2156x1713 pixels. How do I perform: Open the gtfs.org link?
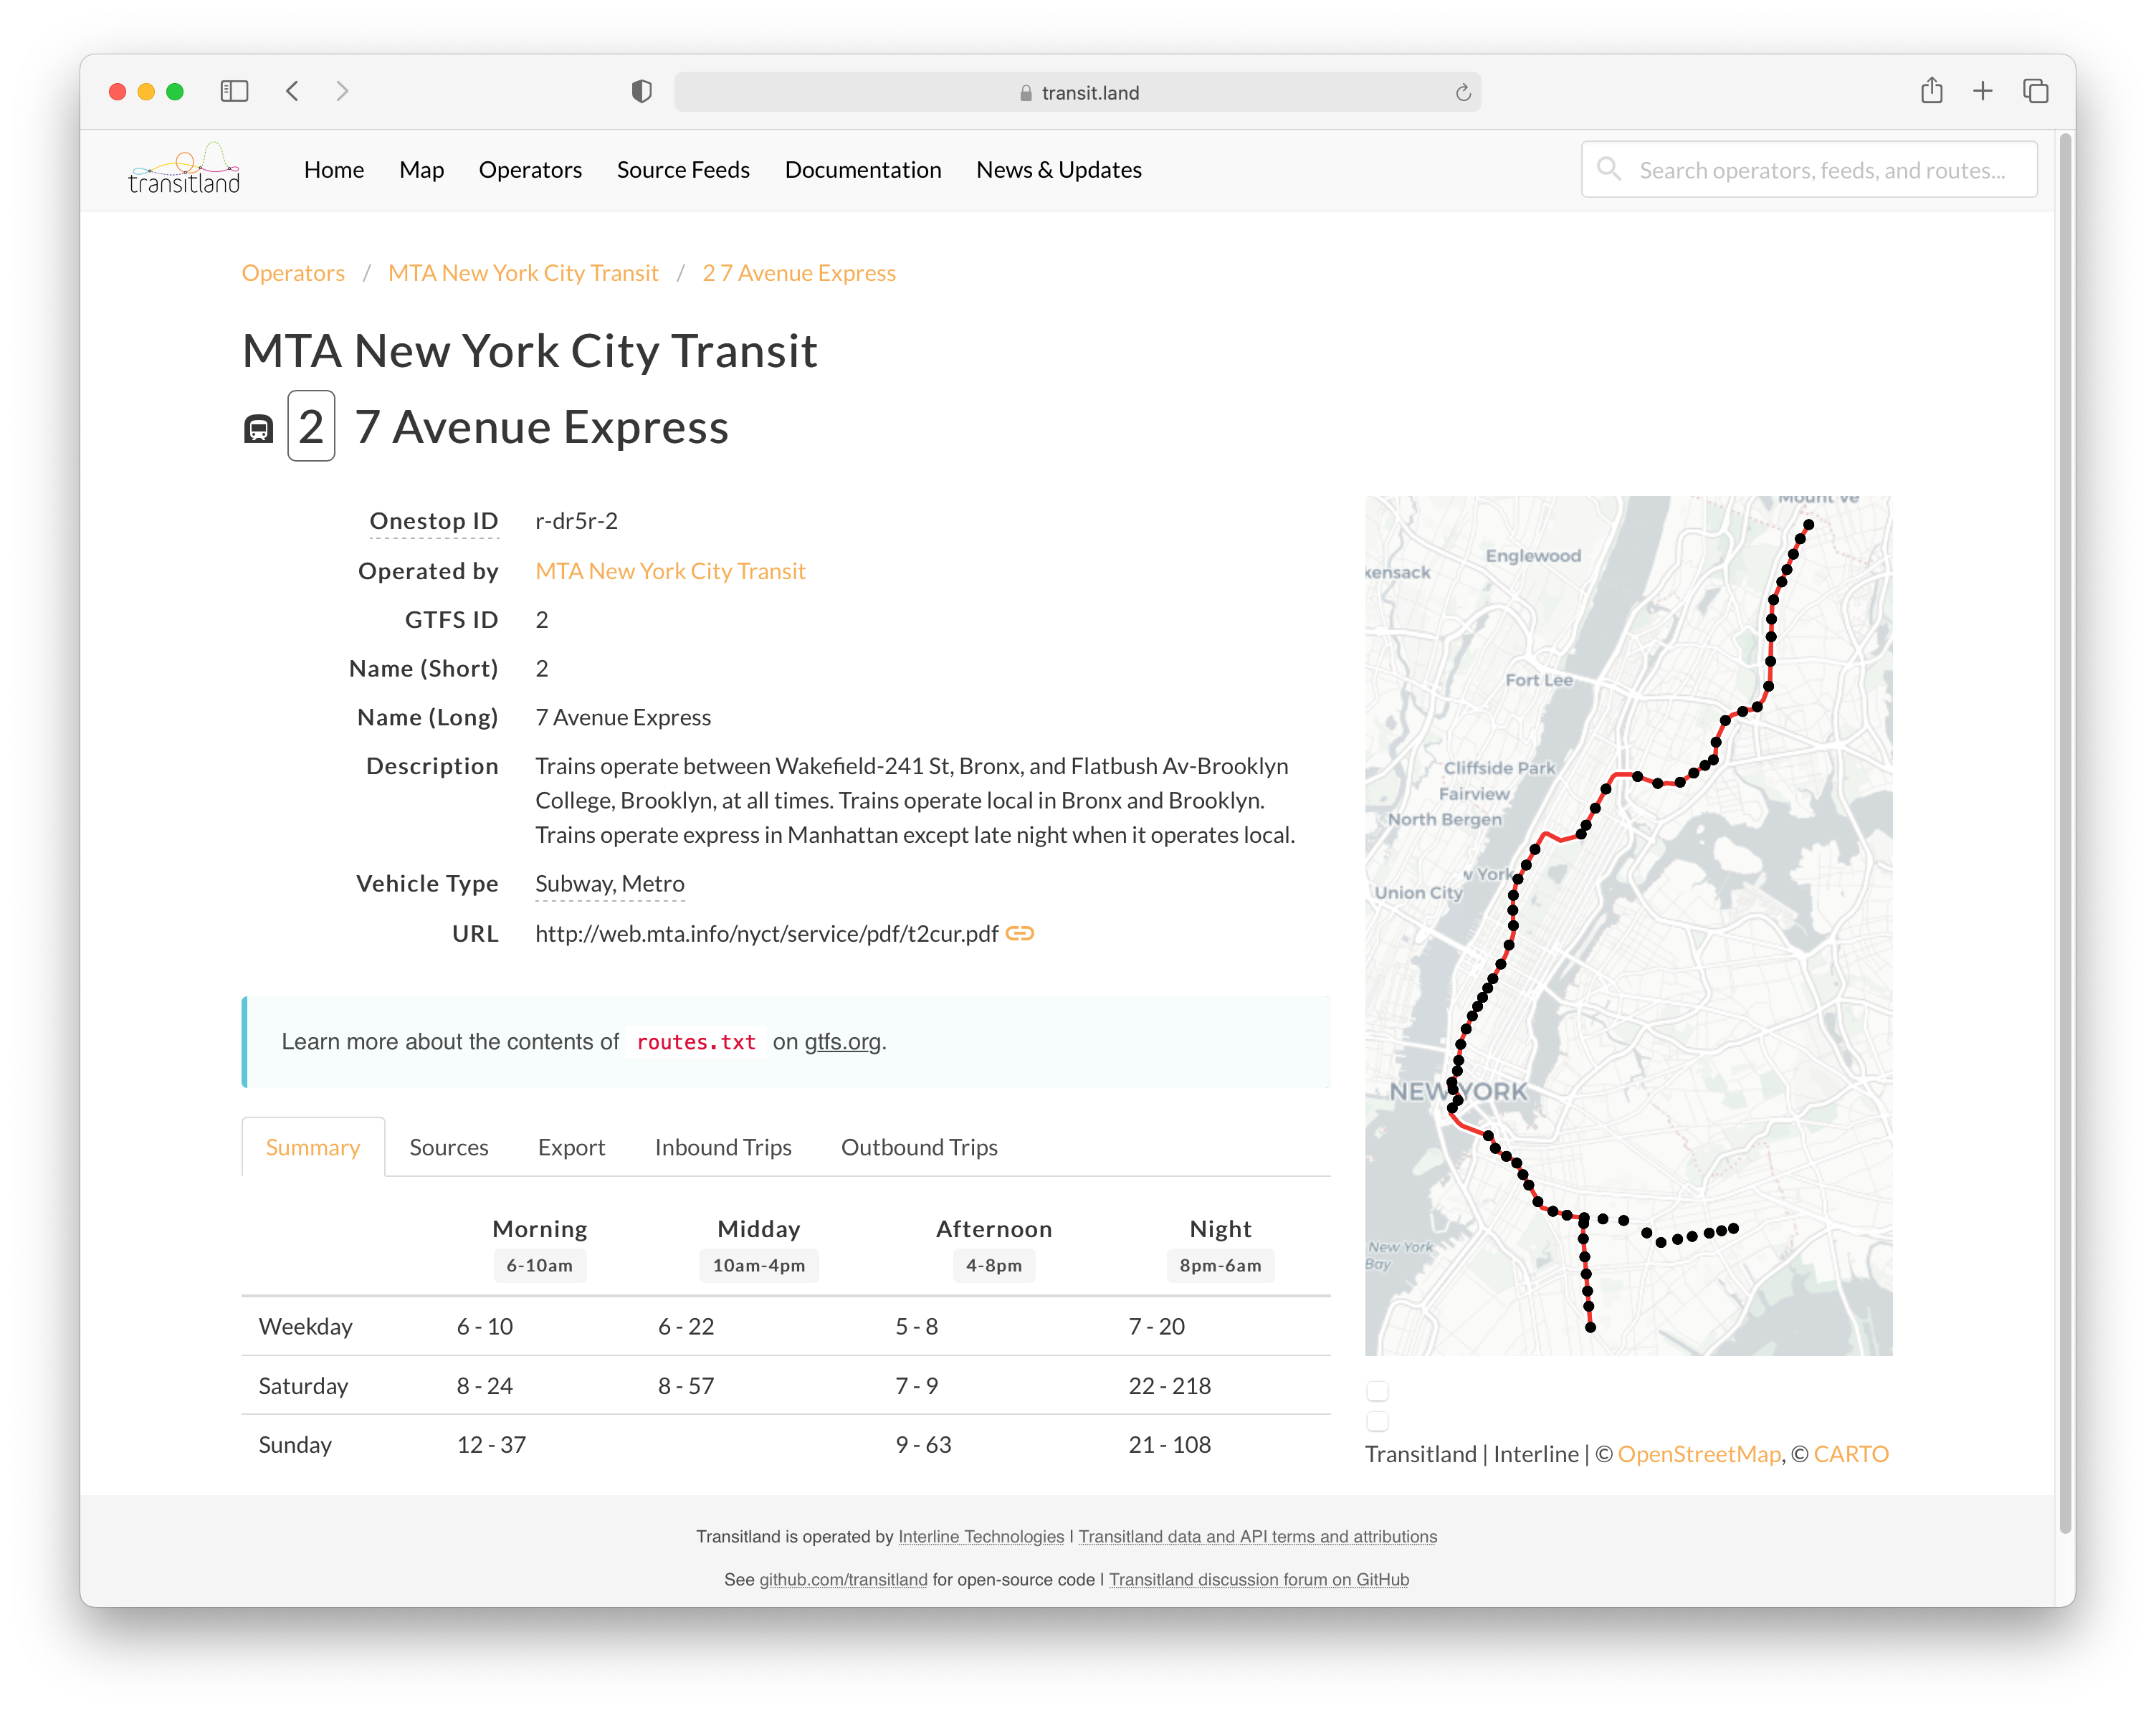click(x=842, y=1042)
